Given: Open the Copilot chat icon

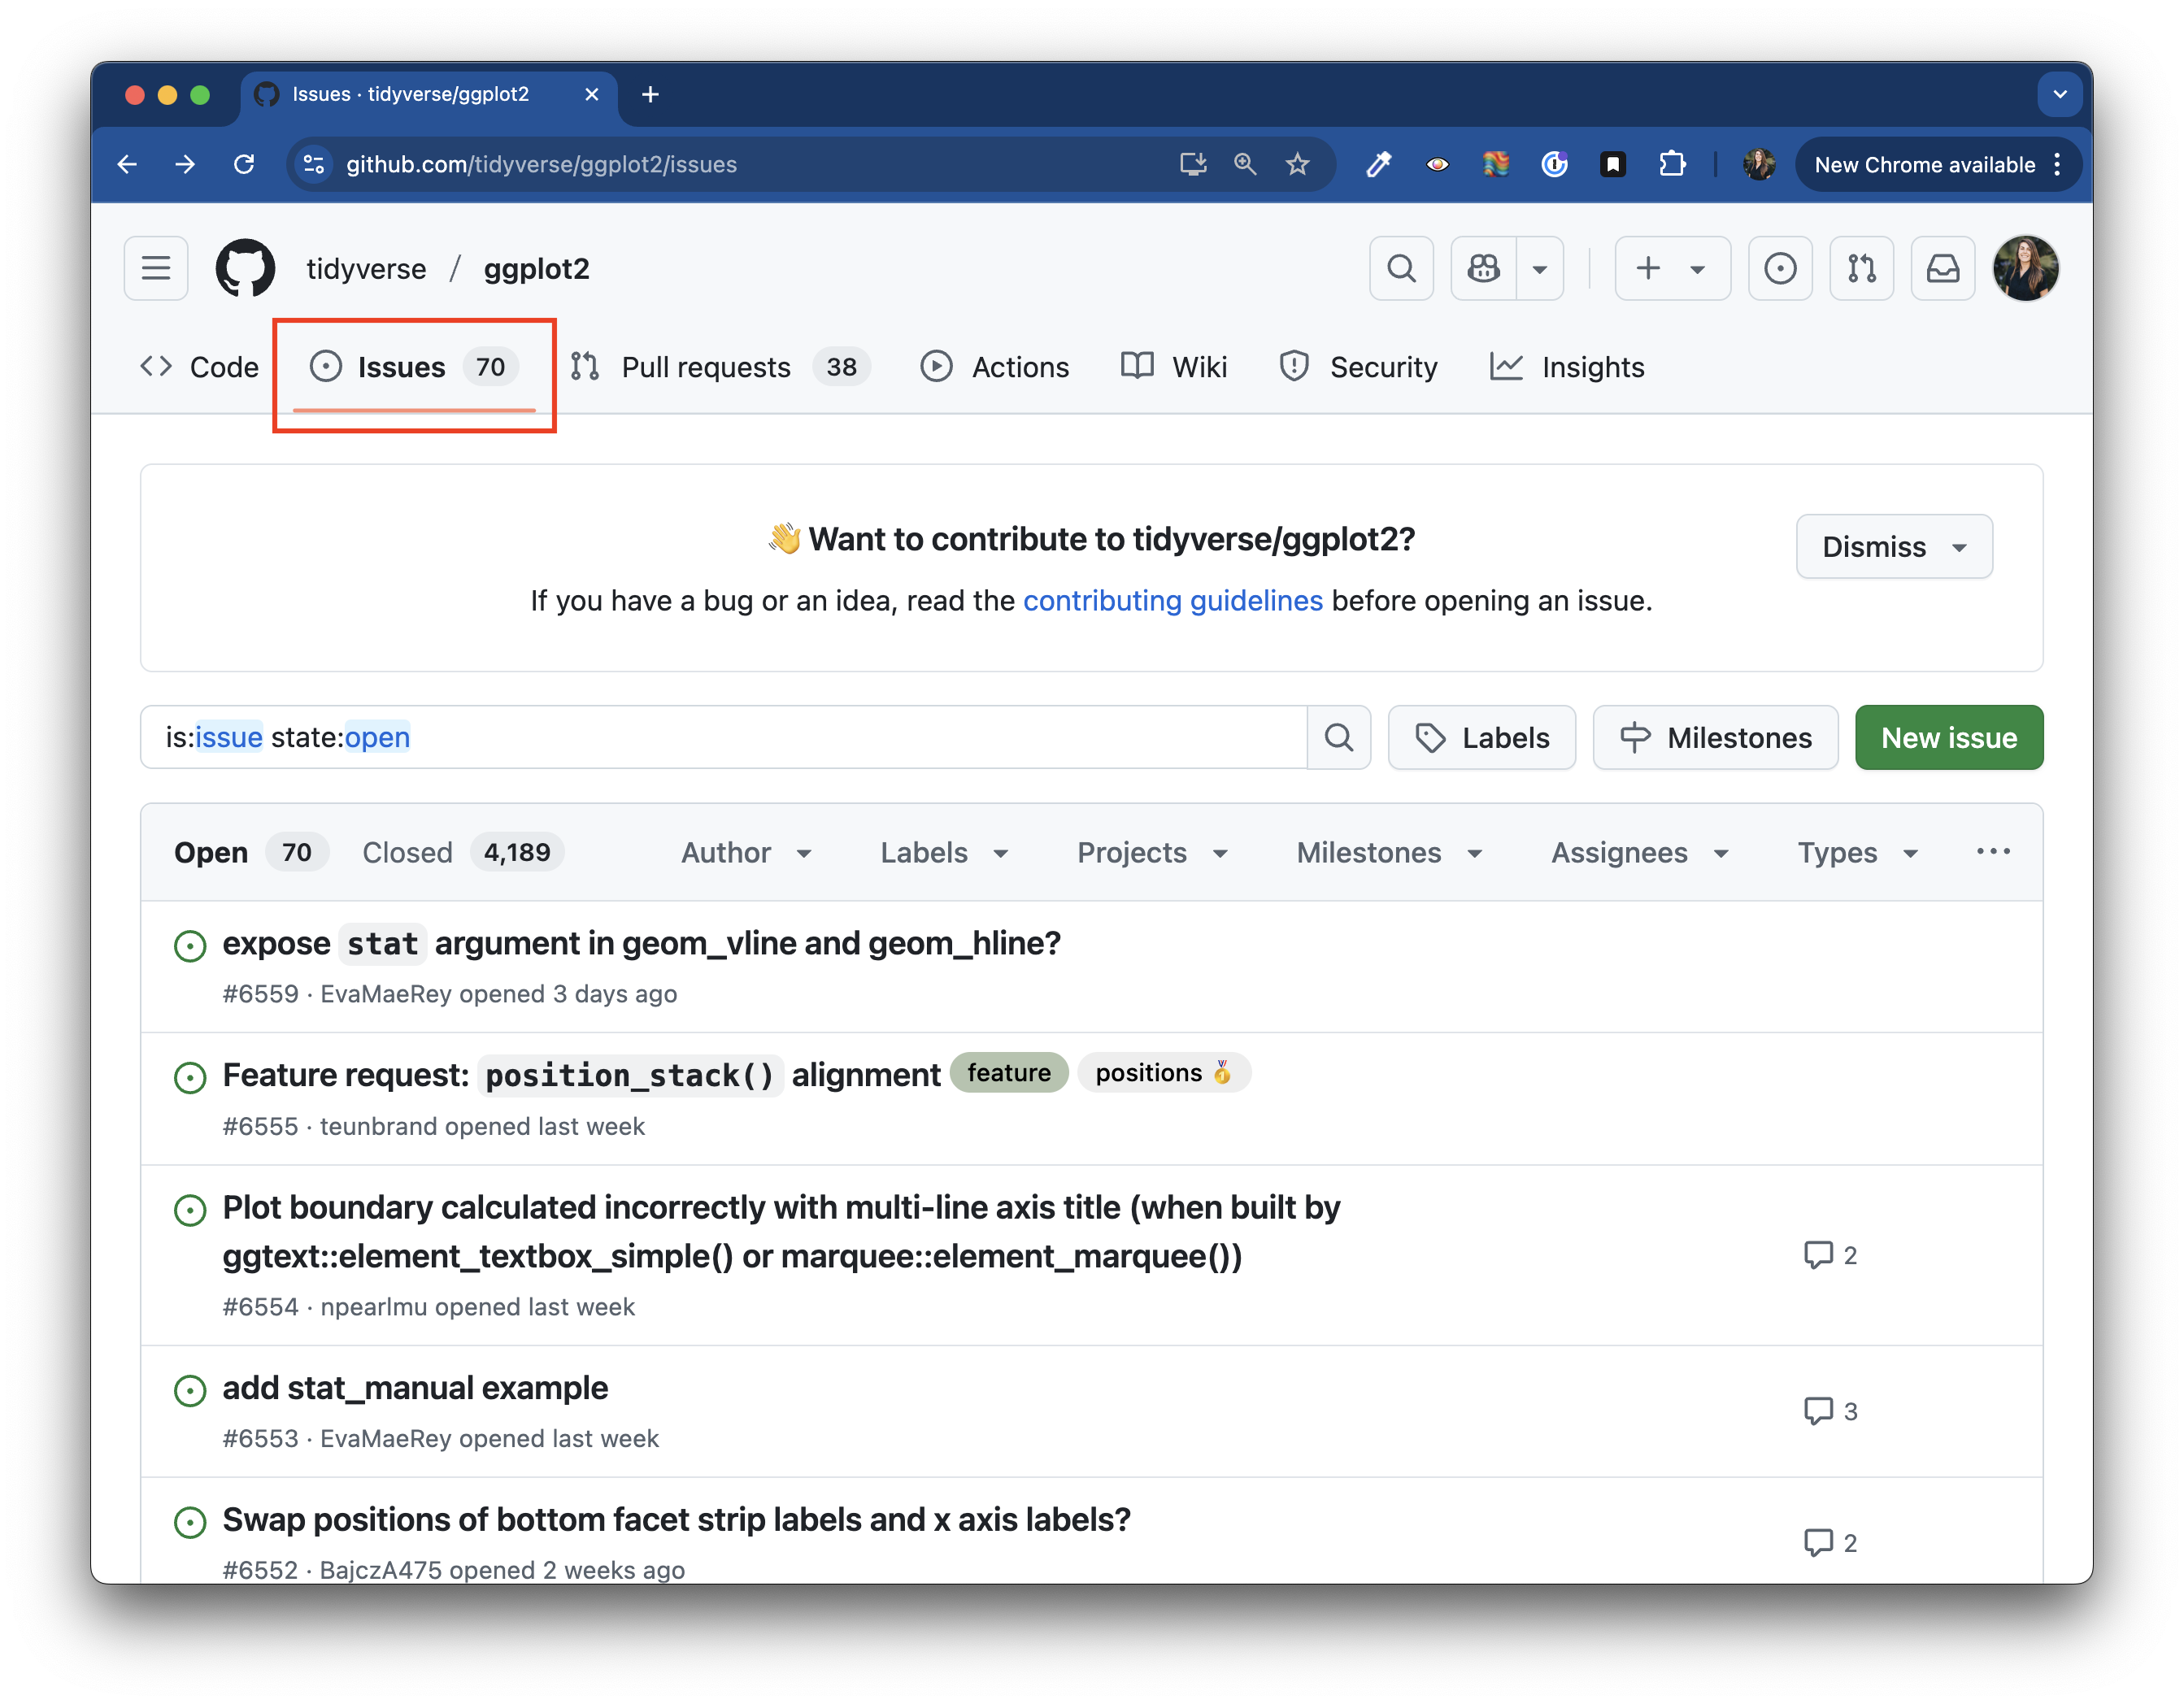Looking at the screenshot, I should tap(1484, 268).
